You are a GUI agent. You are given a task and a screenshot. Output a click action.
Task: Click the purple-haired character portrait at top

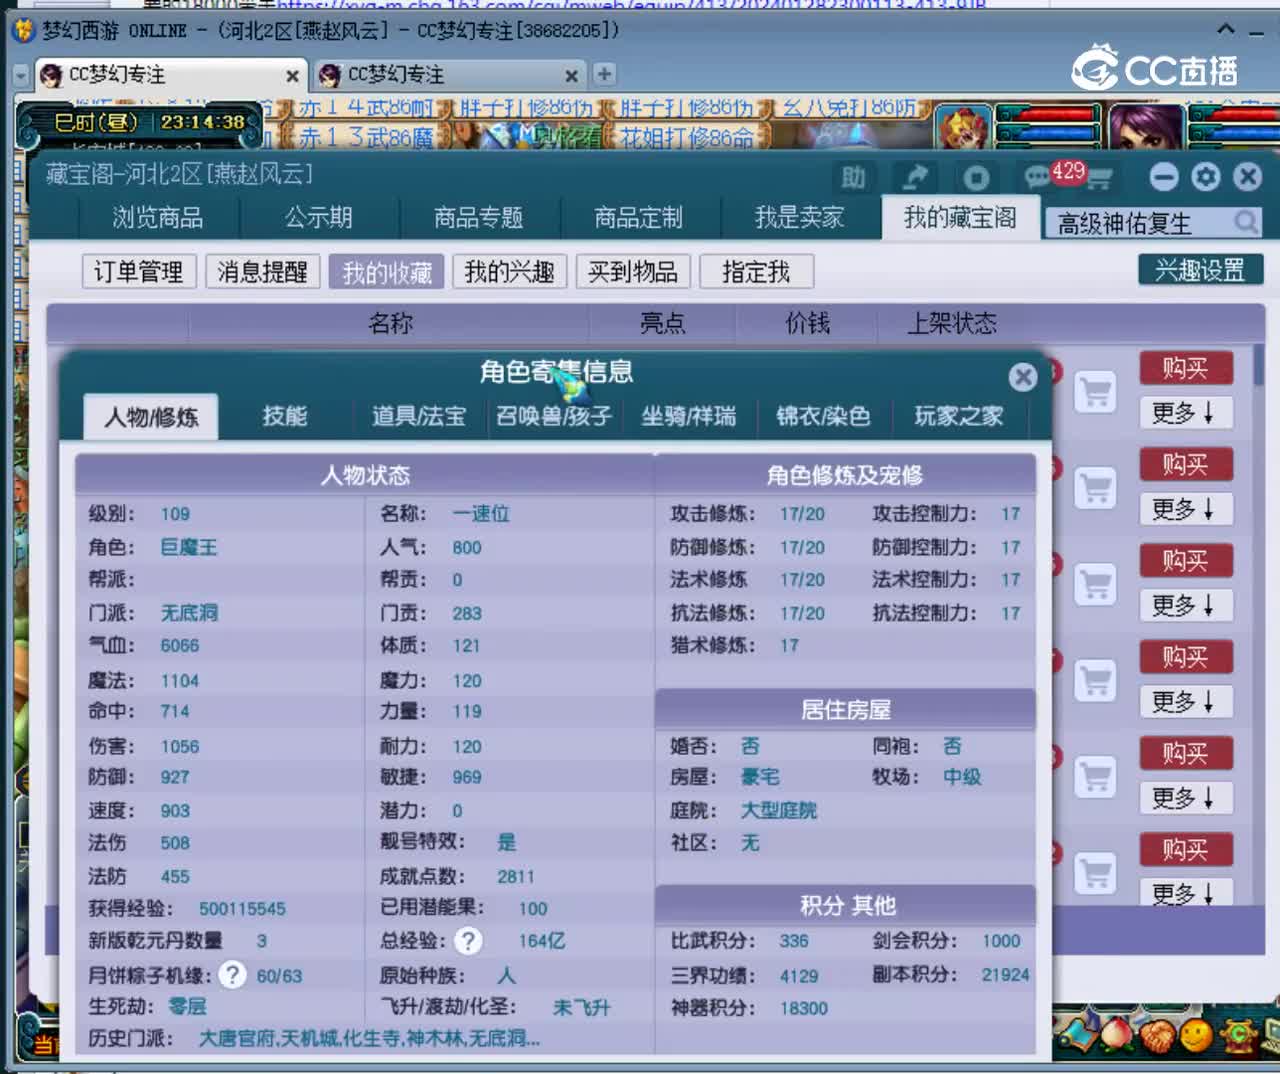(1146, 126)
